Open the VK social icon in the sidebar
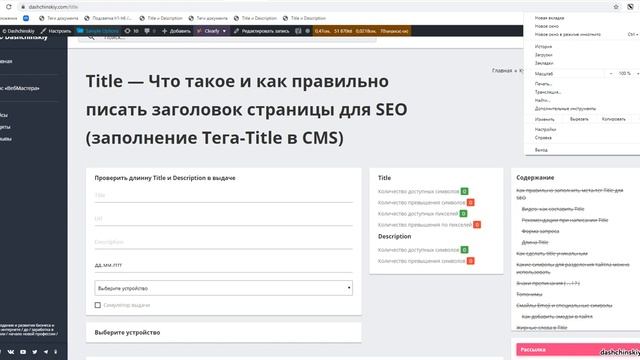The height and width of the screenshot is (360, 640). click(11, 352)
